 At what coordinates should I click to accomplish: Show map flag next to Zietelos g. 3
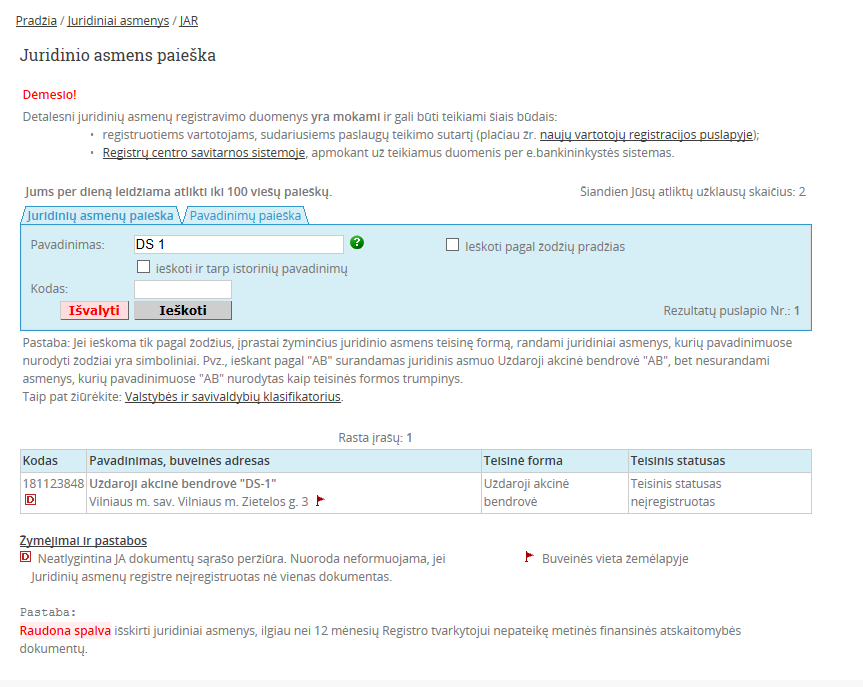pos(320,501)
